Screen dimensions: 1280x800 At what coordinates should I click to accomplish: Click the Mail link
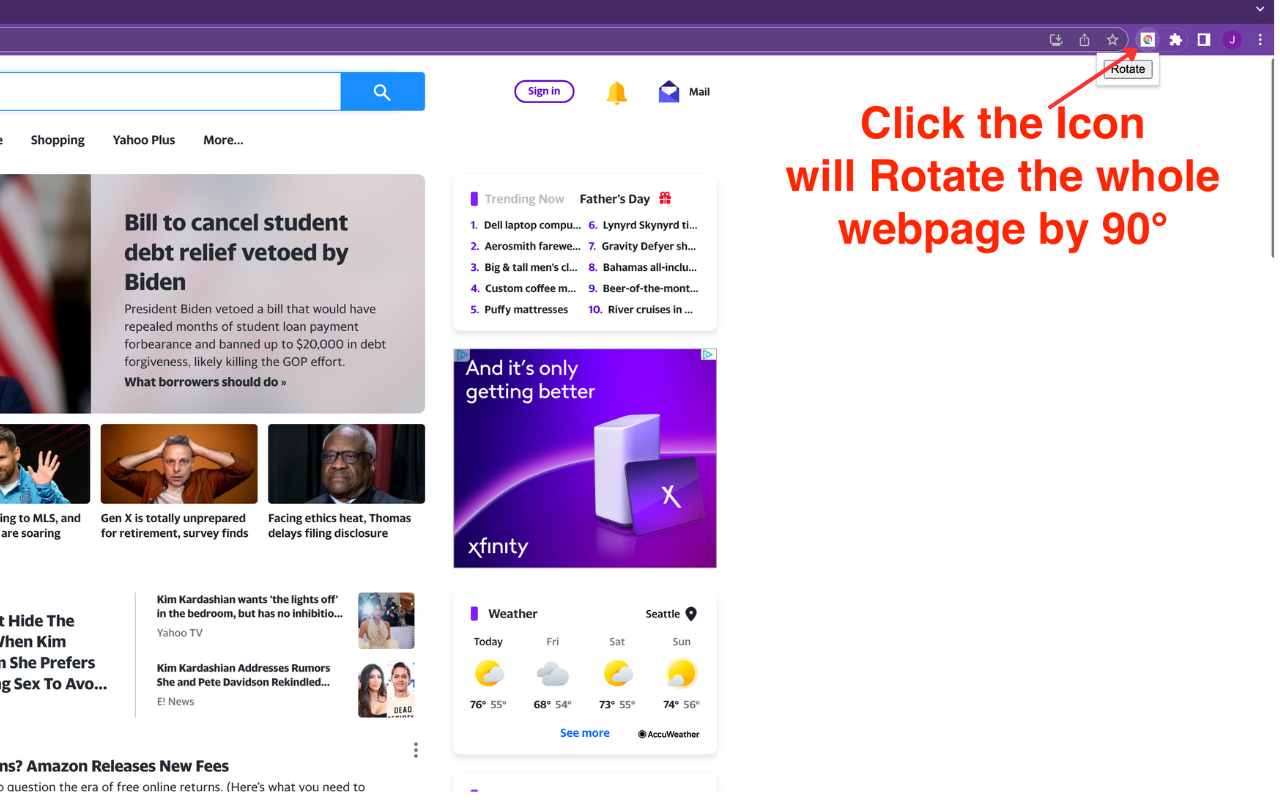699,92
